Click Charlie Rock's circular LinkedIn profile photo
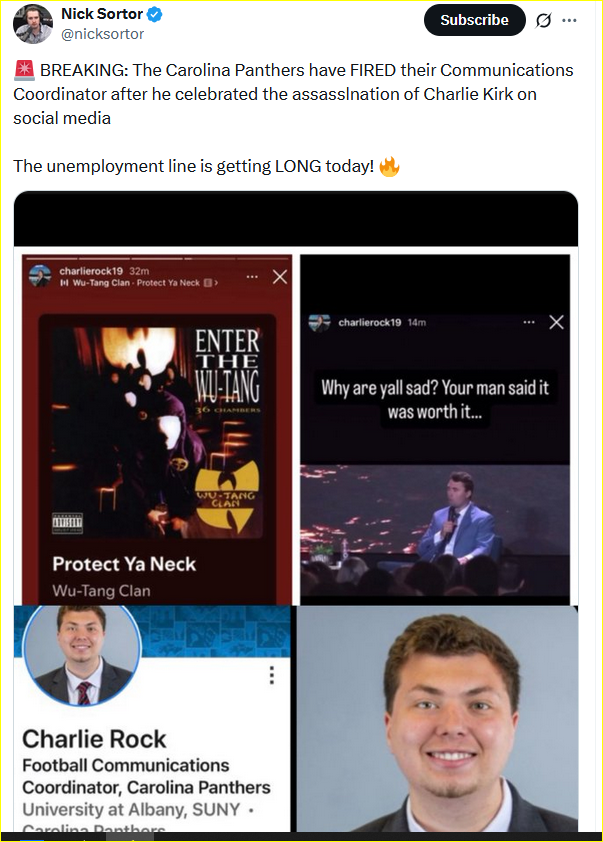This screenshot has width=603, height=842. [x=82, y=654]
